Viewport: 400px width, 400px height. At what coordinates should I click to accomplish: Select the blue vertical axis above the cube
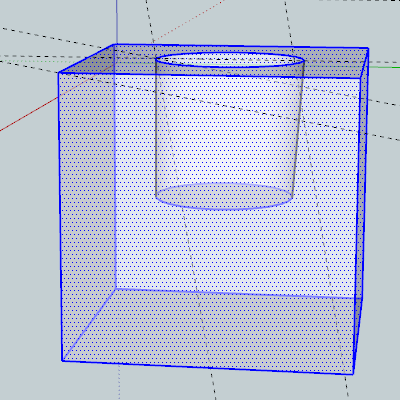click(117, 22)
